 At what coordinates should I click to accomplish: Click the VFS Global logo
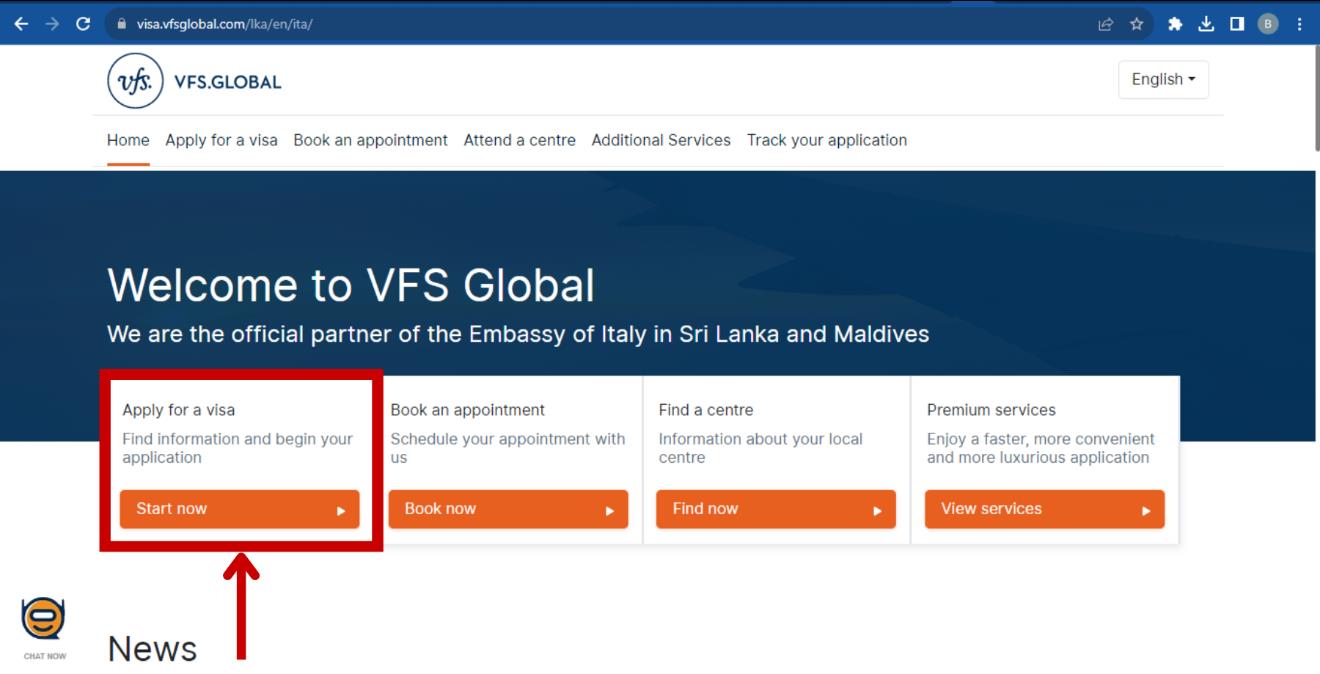(194, 82)
